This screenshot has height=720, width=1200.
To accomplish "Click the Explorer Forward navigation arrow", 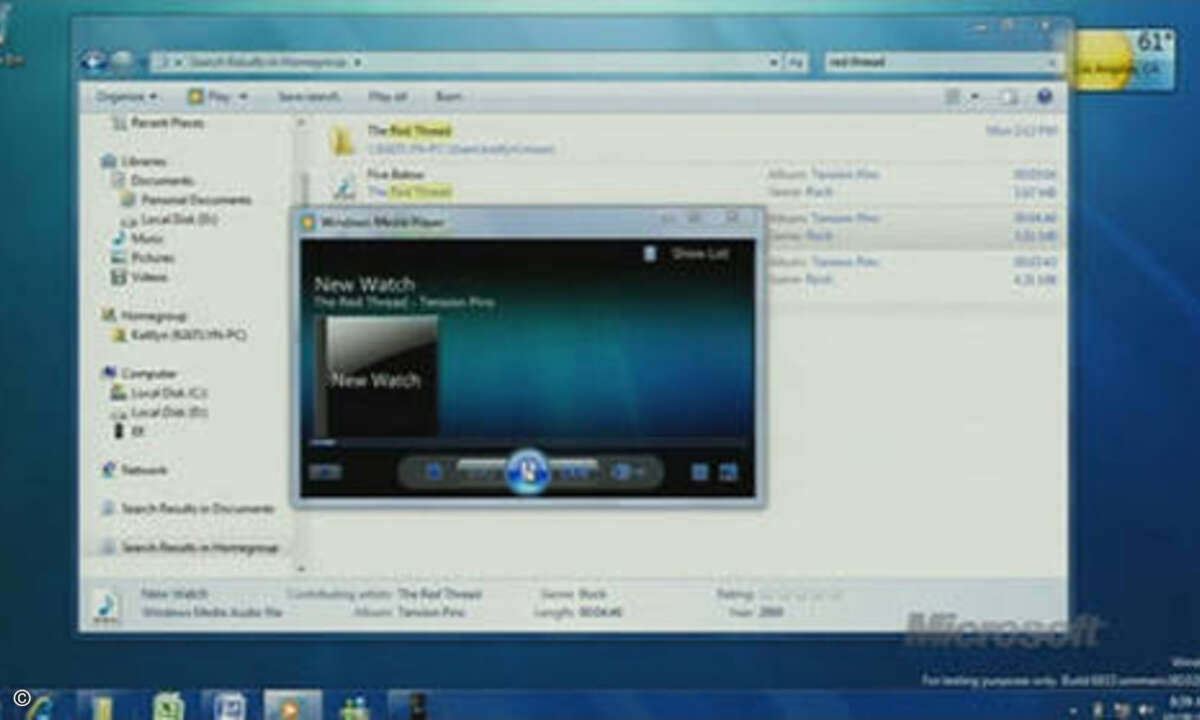I will point(120,61).
